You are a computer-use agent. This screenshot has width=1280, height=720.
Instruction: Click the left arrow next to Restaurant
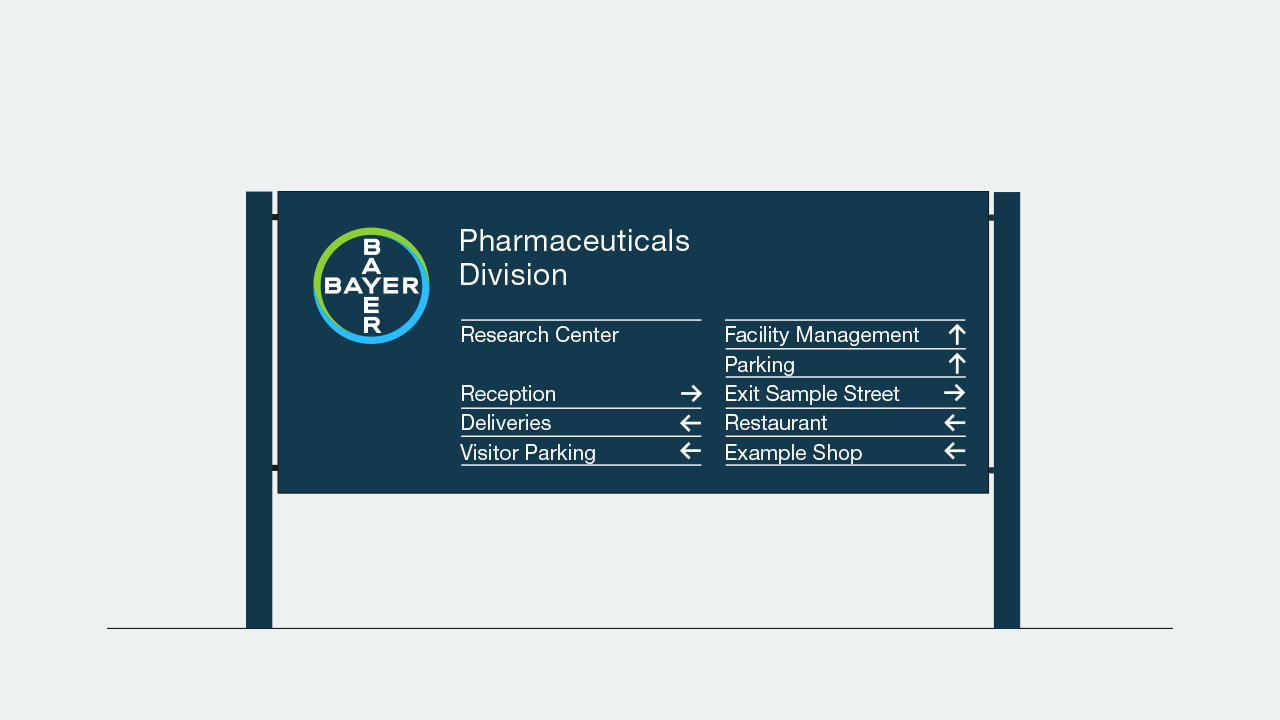(955, 423)
